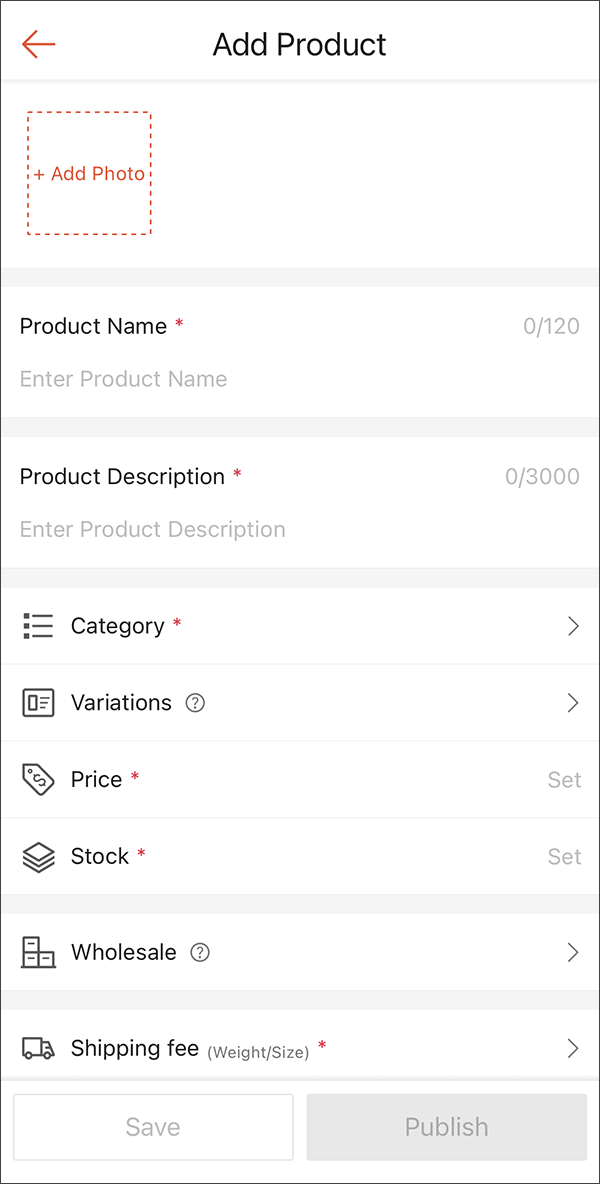Click Save to store draft

[x=152, y=1127]
